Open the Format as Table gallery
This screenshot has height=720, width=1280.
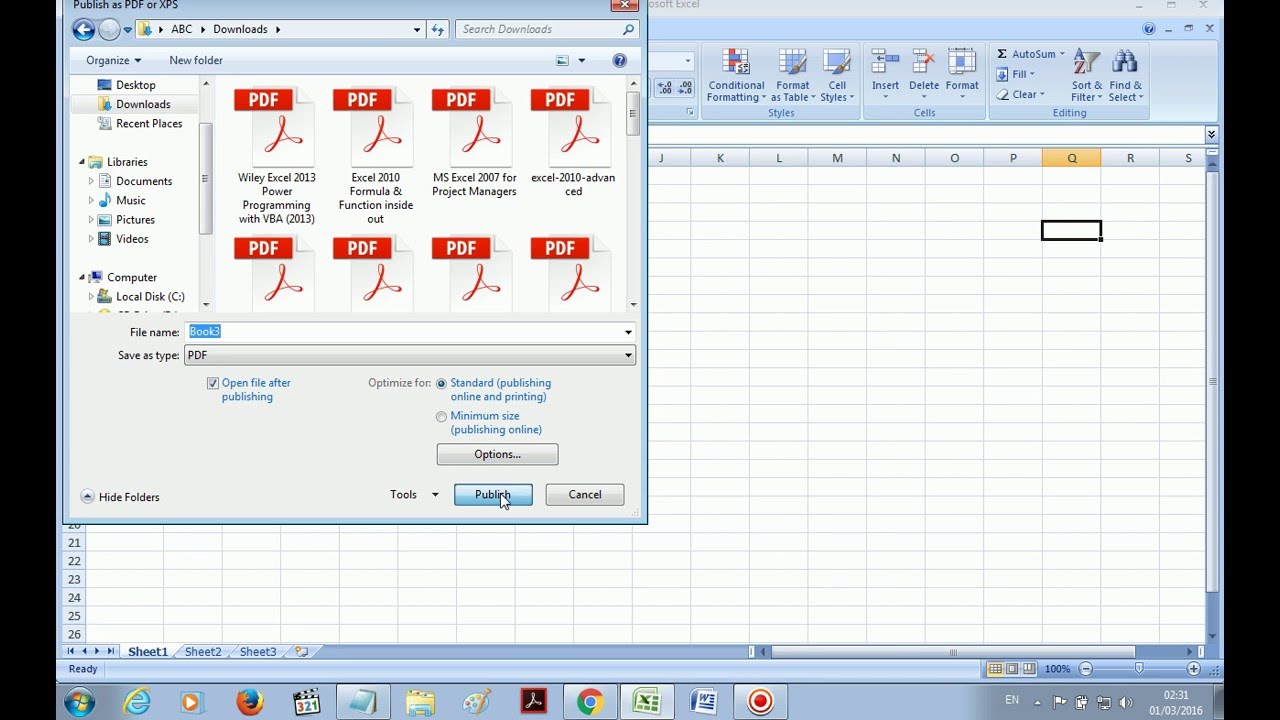[793, 75]
